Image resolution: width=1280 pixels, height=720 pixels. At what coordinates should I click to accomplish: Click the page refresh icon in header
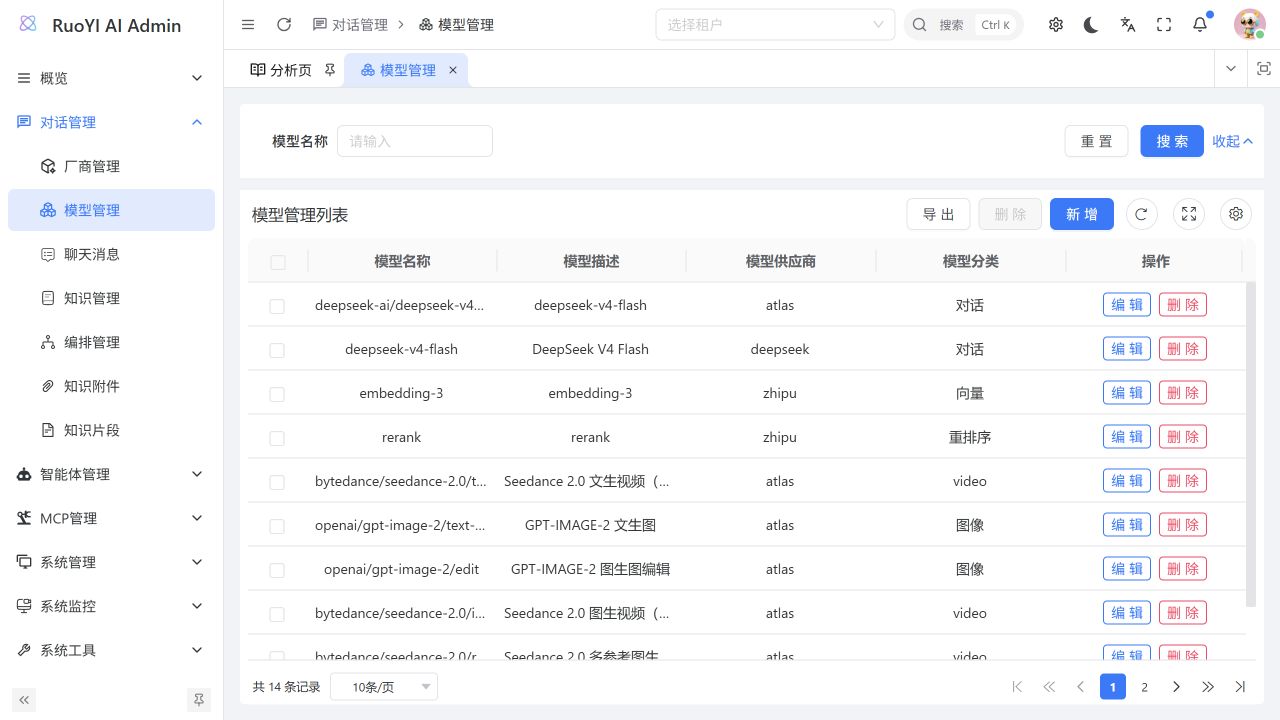click(x=284, y=25)
